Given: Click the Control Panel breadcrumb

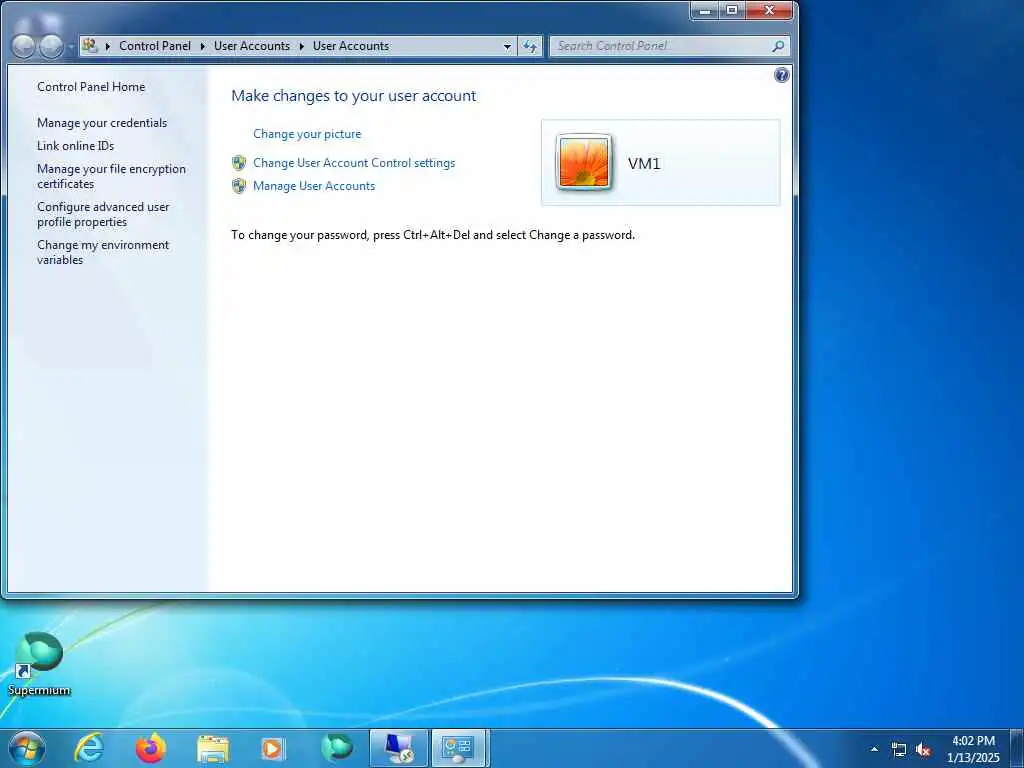Looking at the screenshot, I should (x=155, y=46).
